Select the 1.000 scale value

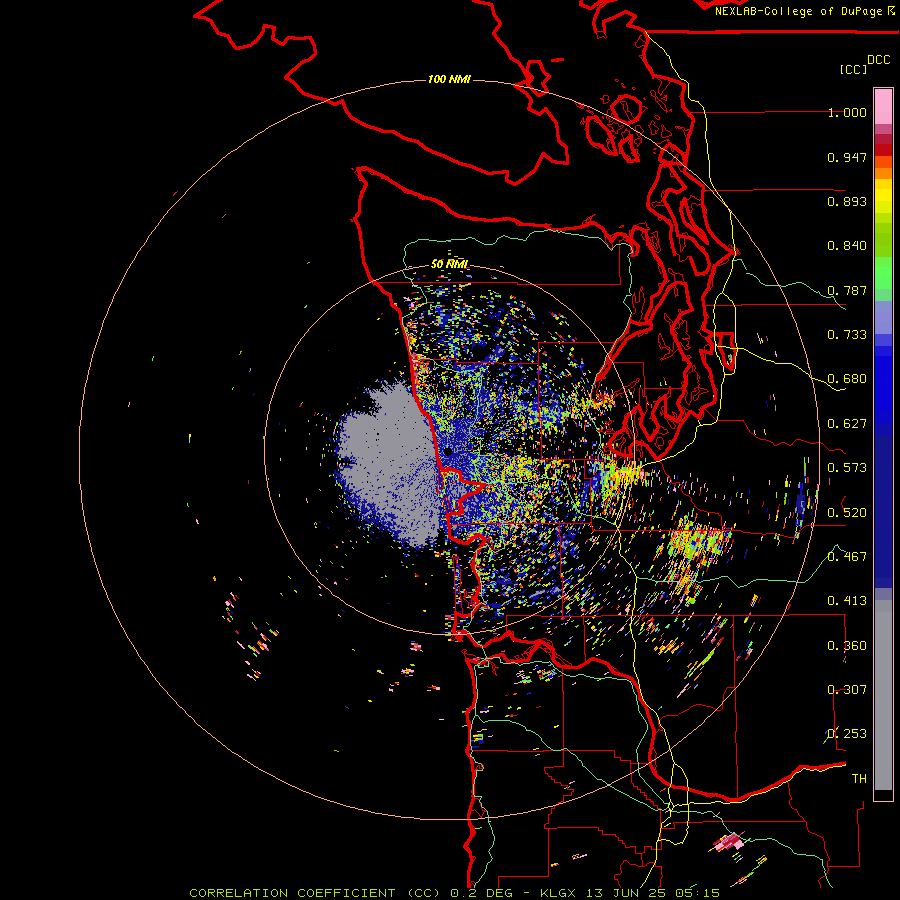coord(847,112)
